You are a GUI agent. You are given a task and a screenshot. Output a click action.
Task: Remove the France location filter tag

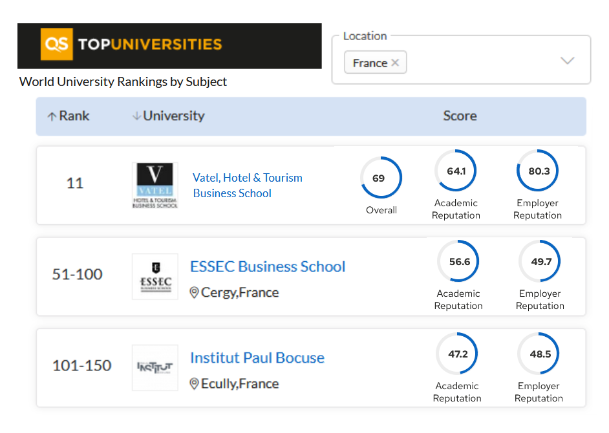point(395,63)
